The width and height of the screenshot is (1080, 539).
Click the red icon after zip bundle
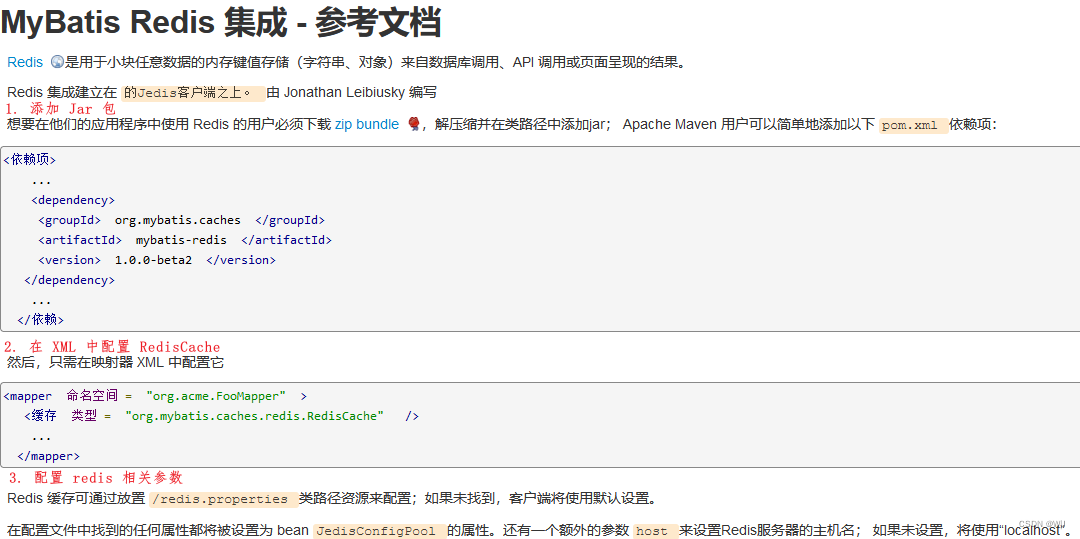coord(414,125)
